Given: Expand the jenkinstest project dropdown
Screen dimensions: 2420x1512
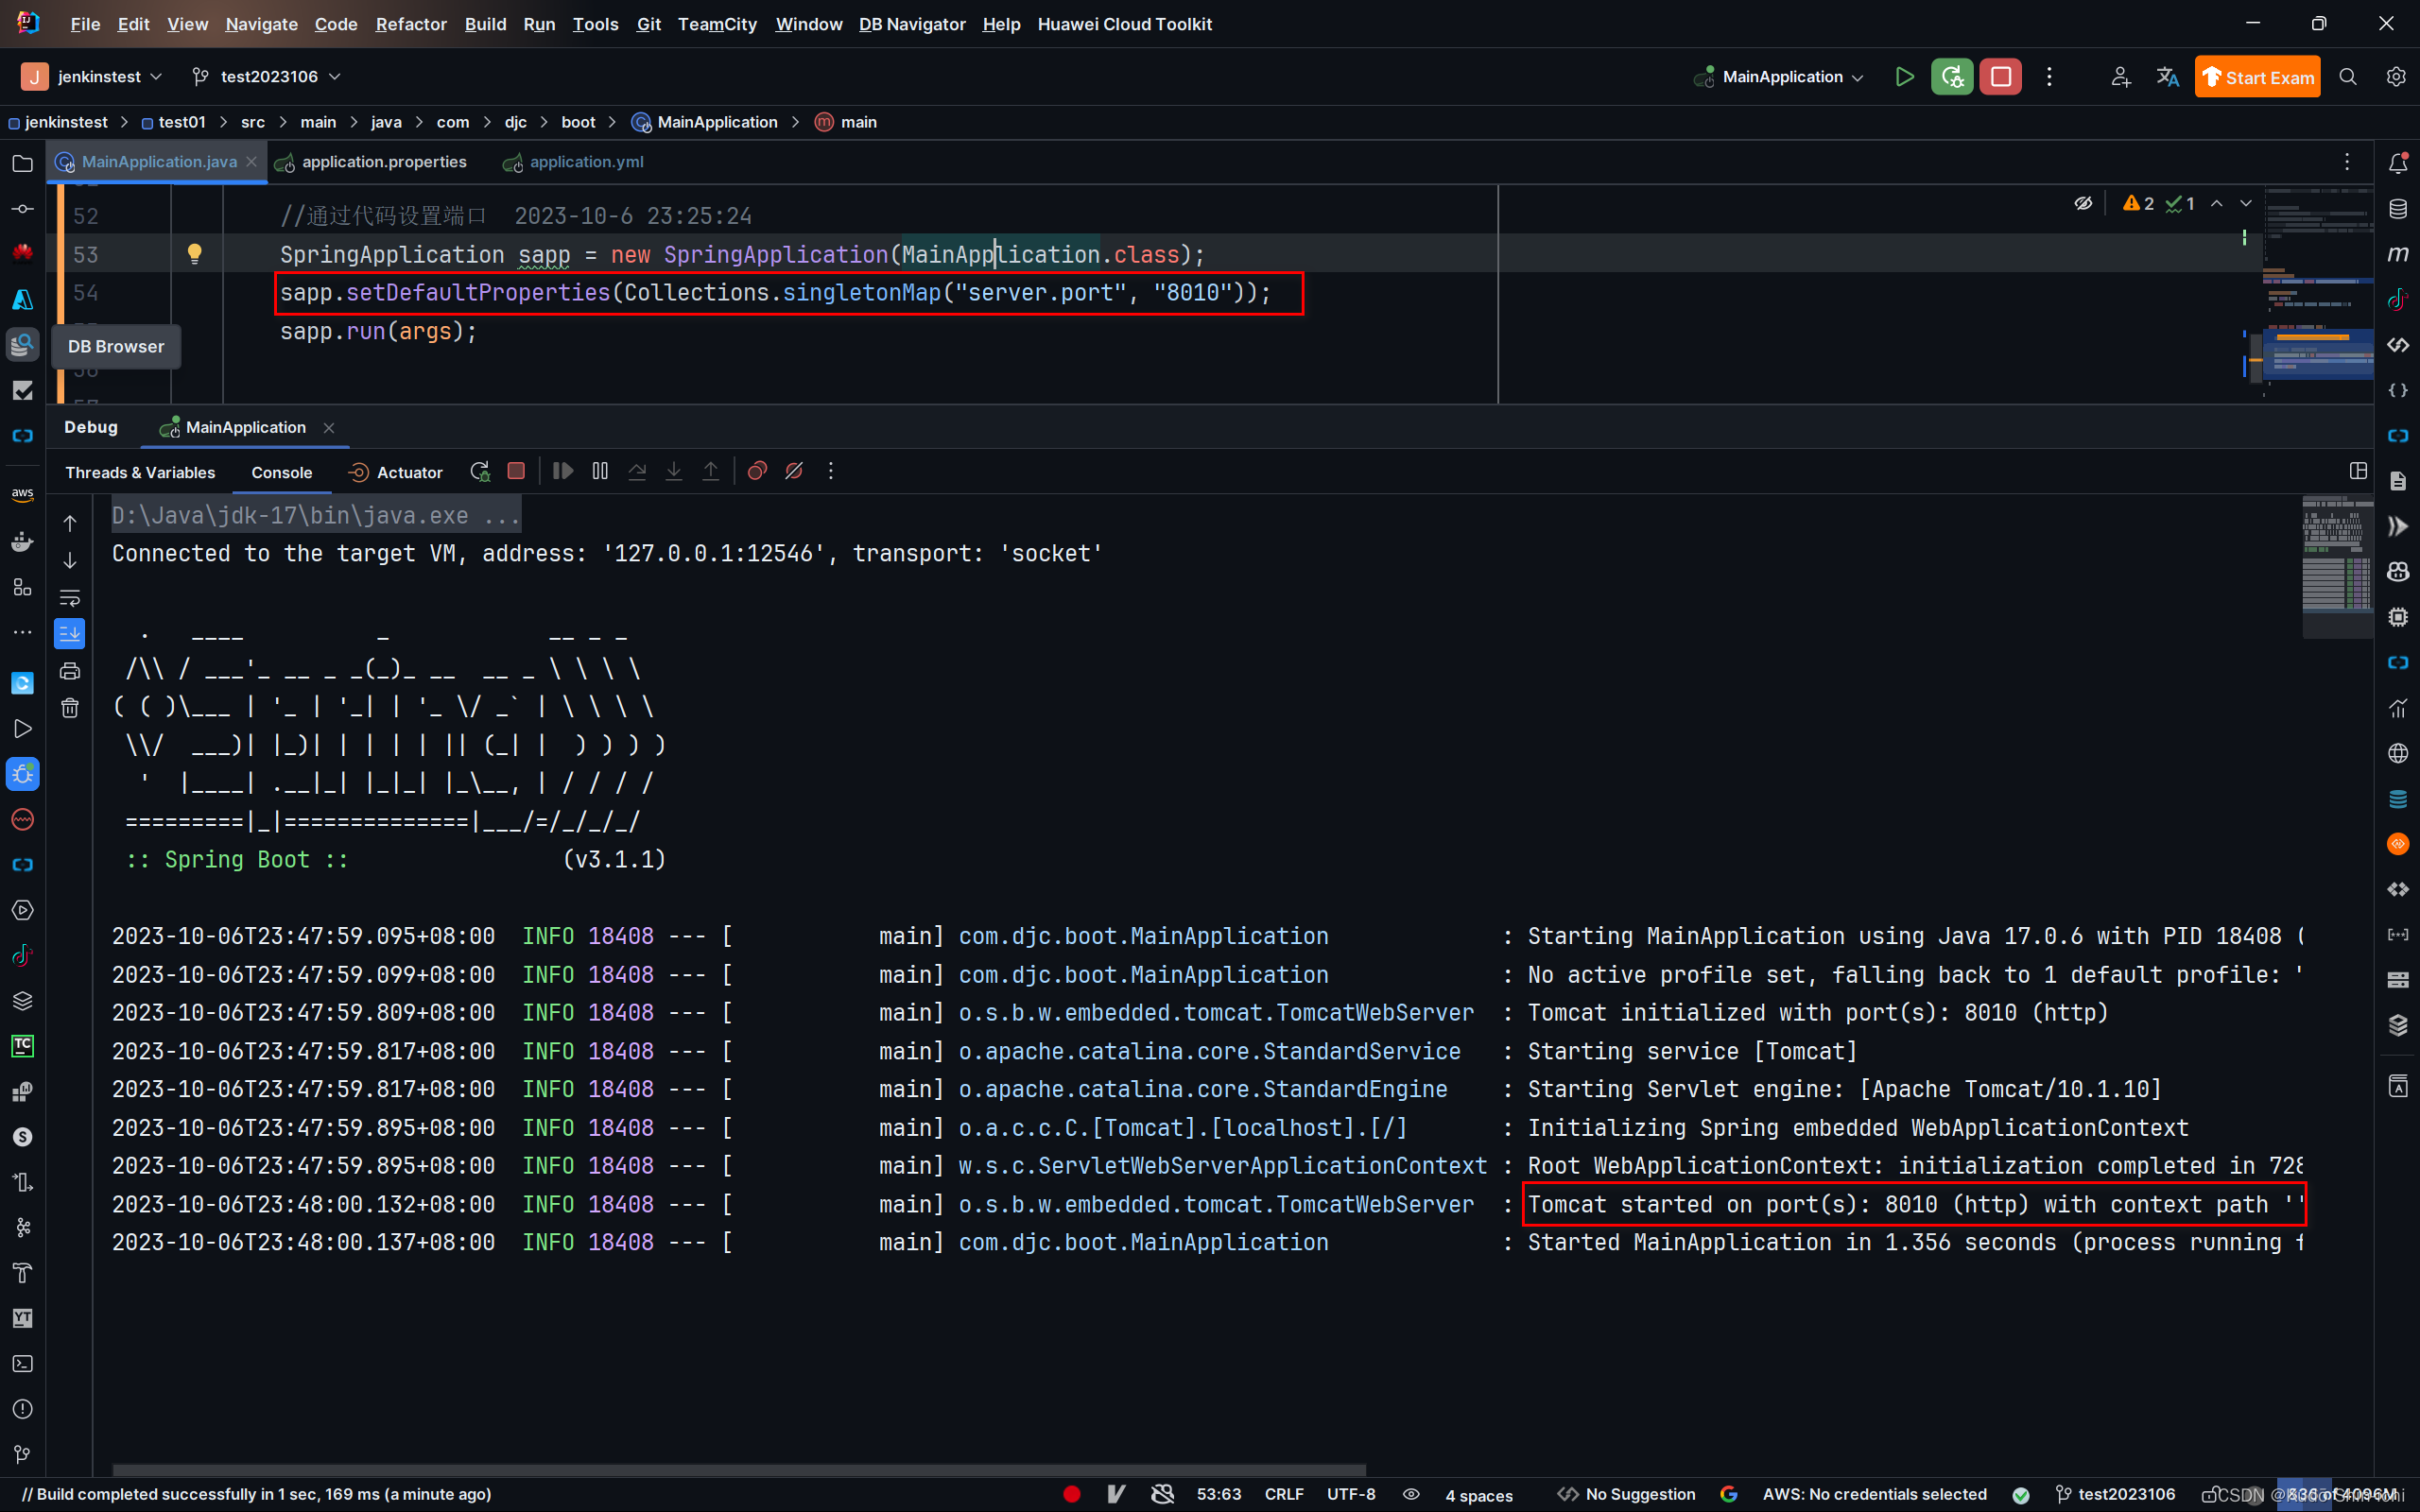Looking at the screenshot, I should coord(92,77).
